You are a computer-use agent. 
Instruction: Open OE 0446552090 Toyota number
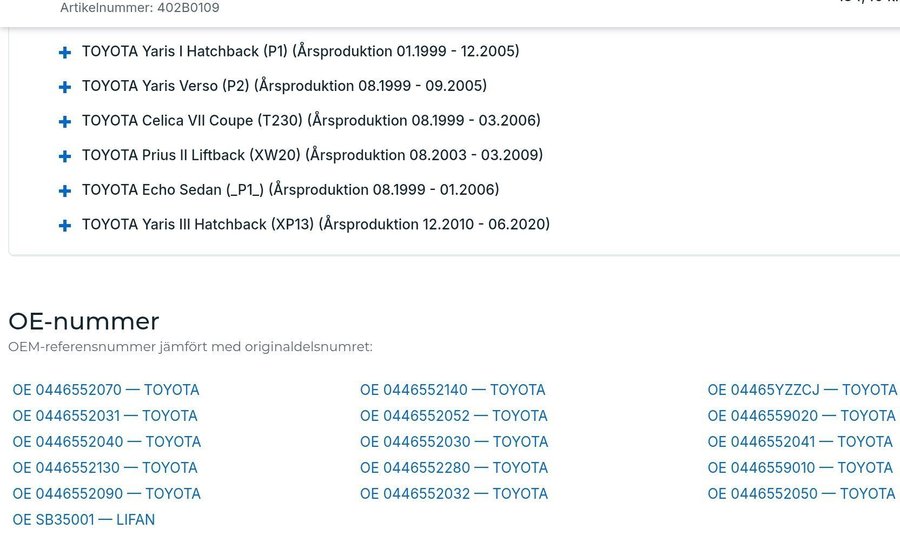pyautogui.click(x=107, y=494)
